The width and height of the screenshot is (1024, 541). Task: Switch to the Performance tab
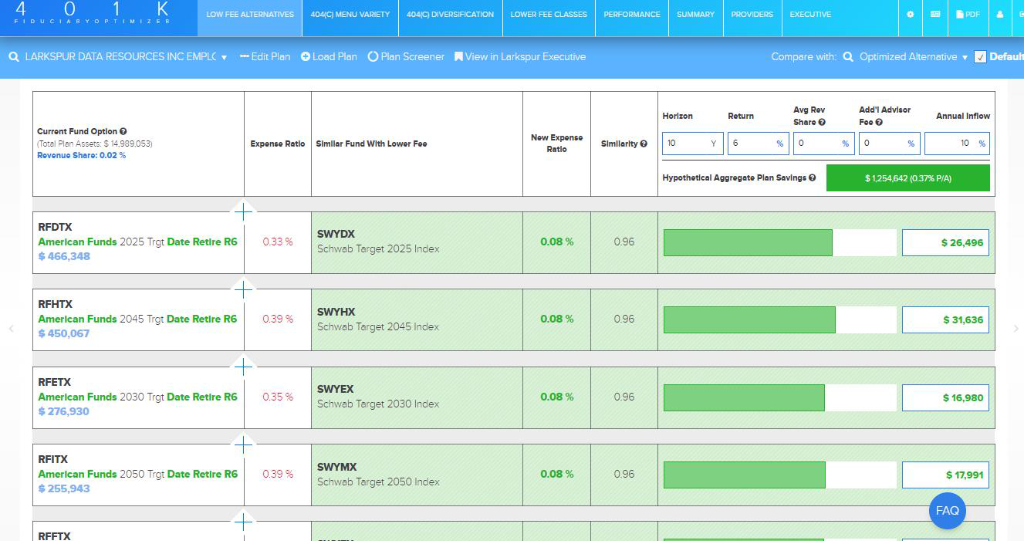[x=633, y=15]
